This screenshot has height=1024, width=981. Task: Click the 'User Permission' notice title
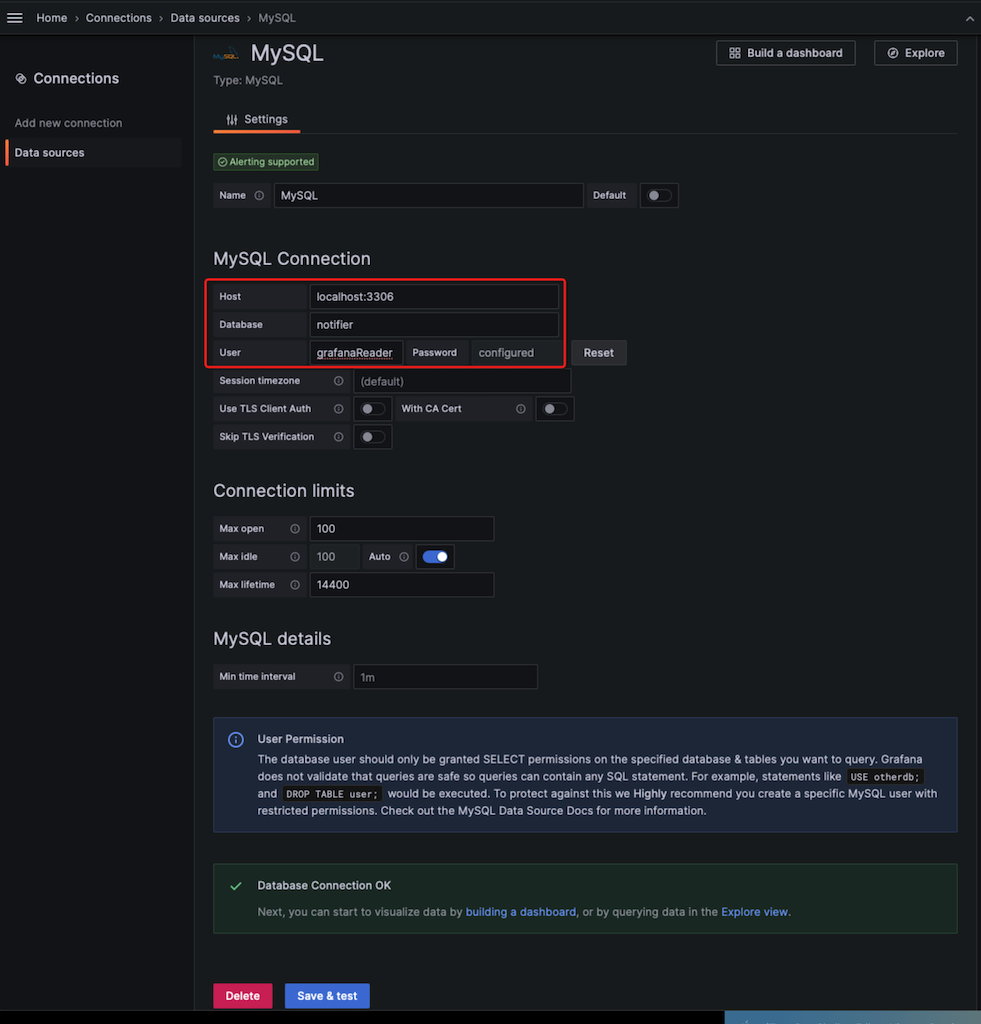tap(300, 739)
